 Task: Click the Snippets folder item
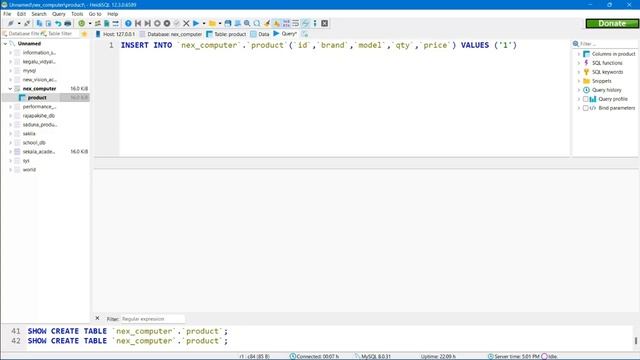point(602,81)
